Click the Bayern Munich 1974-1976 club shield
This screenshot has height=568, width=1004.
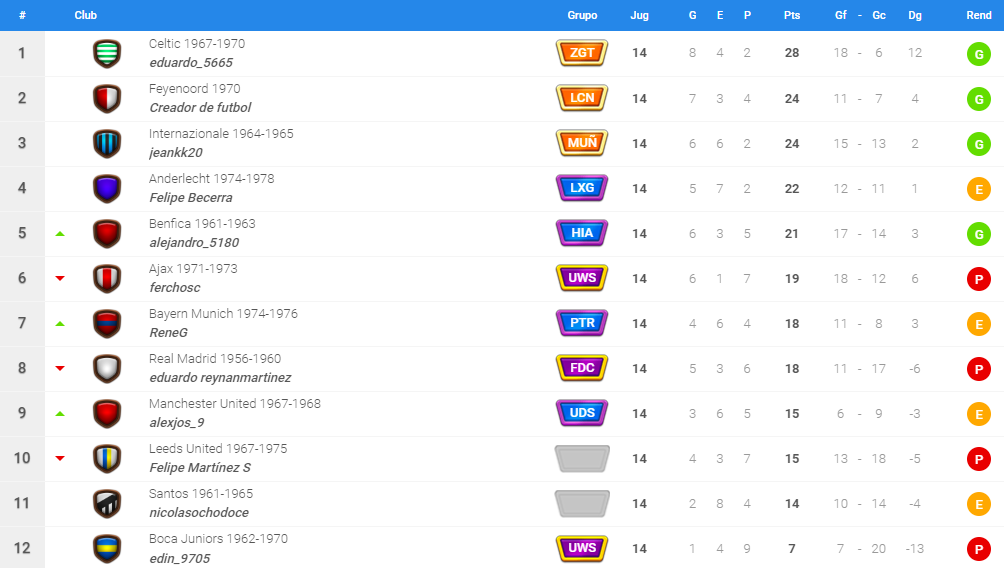[107, 323]
